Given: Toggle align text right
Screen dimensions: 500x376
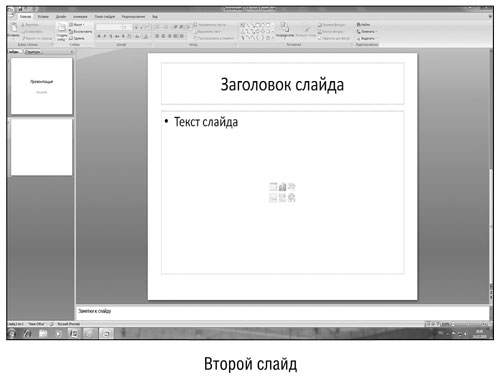Looking at the screenshot, I should [x=169, y=36].
